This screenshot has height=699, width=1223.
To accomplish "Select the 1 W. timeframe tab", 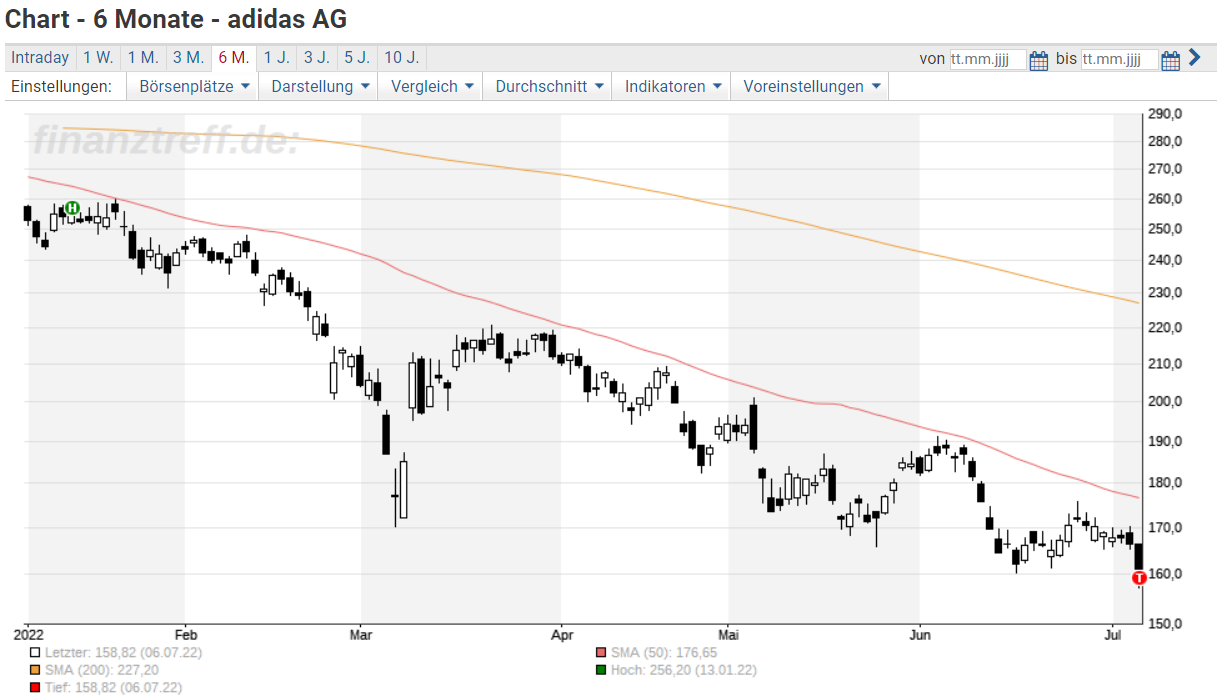I will point(98,58).
